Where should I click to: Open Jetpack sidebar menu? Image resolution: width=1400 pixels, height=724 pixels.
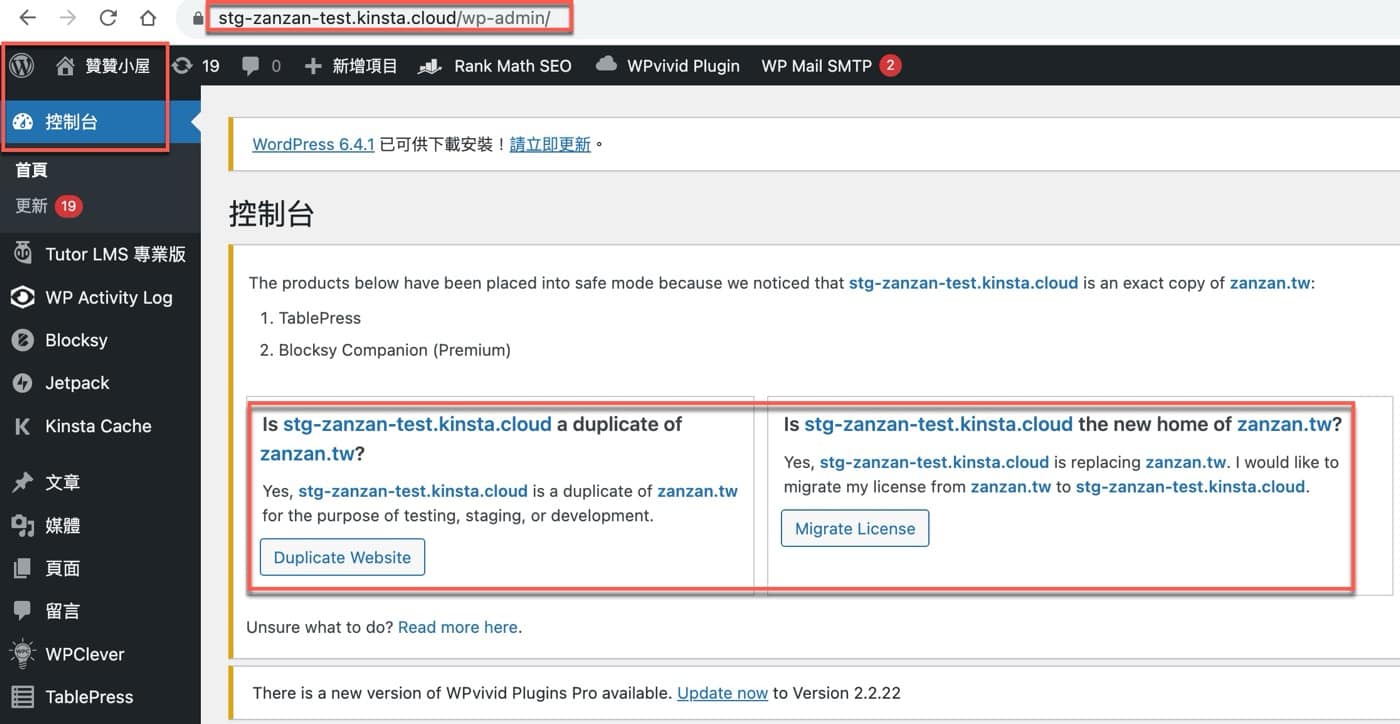[100, 383]
